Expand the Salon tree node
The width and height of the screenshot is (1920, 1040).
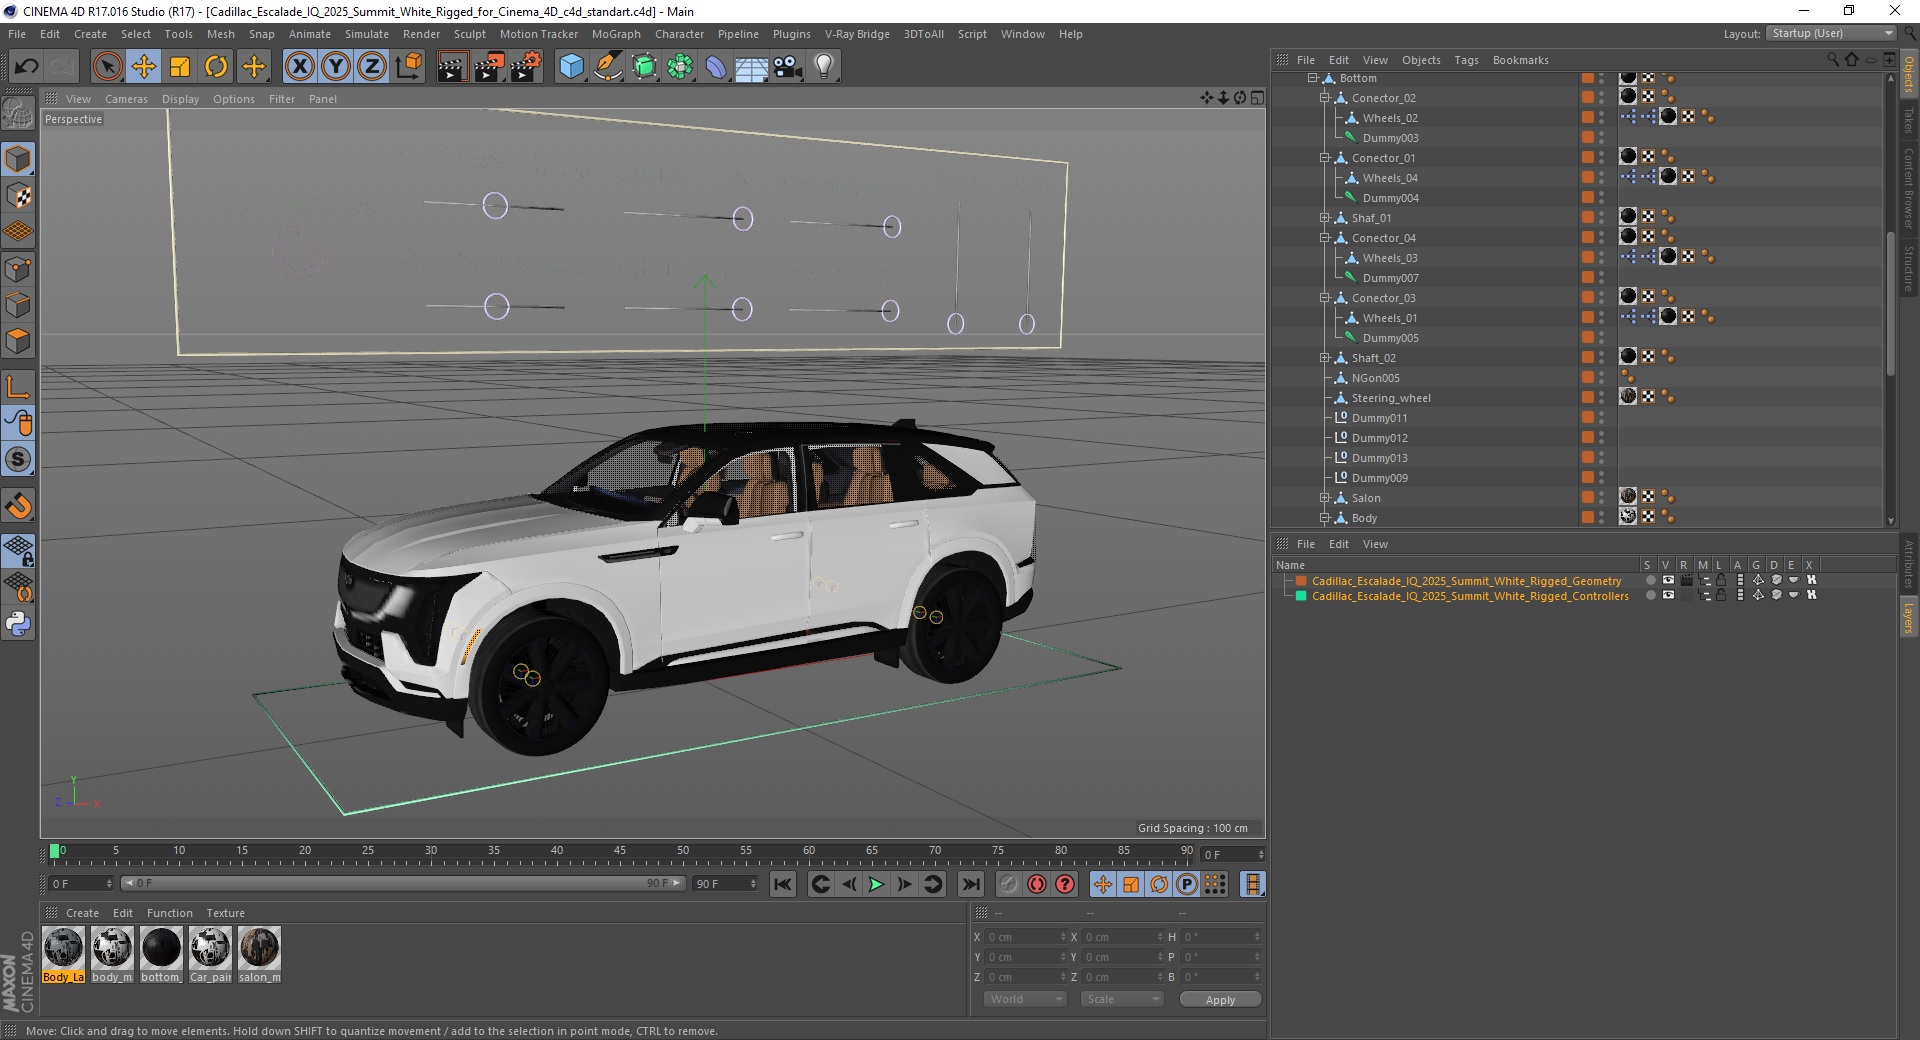1324,498
